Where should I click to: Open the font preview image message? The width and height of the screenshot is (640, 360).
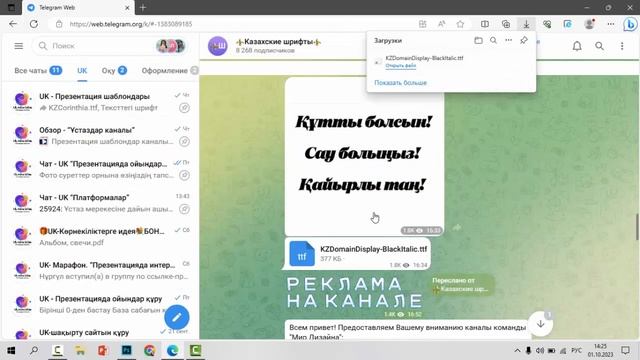(x=364, y=157)
